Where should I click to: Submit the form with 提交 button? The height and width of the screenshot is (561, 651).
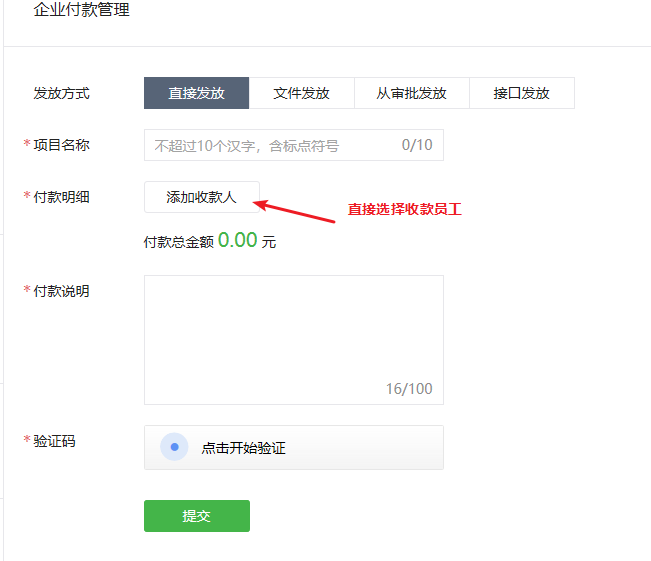(197, 516)
